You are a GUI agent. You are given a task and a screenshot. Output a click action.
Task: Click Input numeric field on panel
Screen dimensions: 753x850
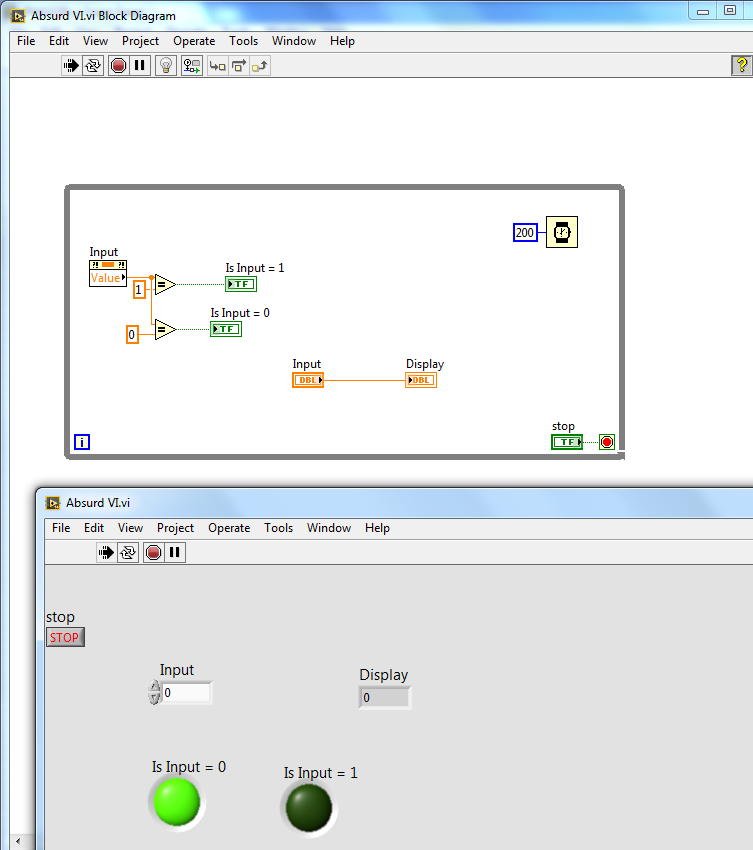tap(186, 693)
